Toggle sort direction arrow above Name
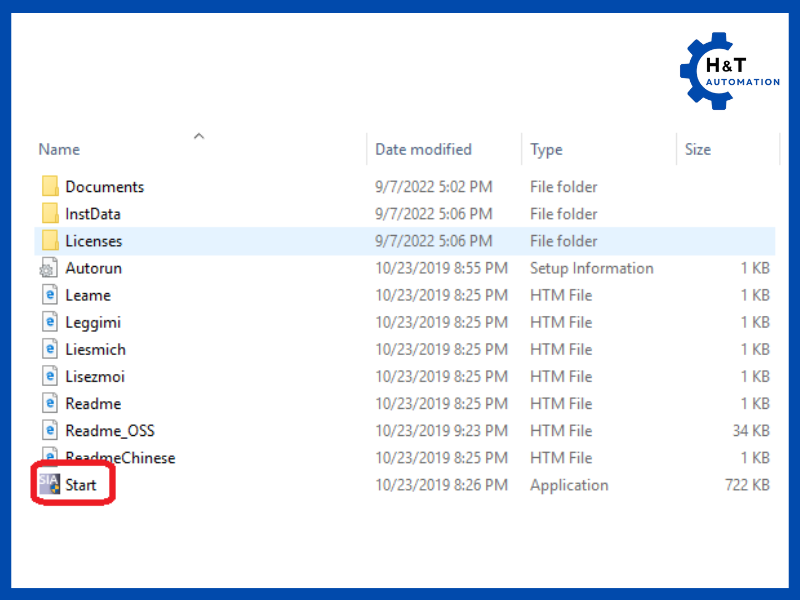 [x=199, y=135]
